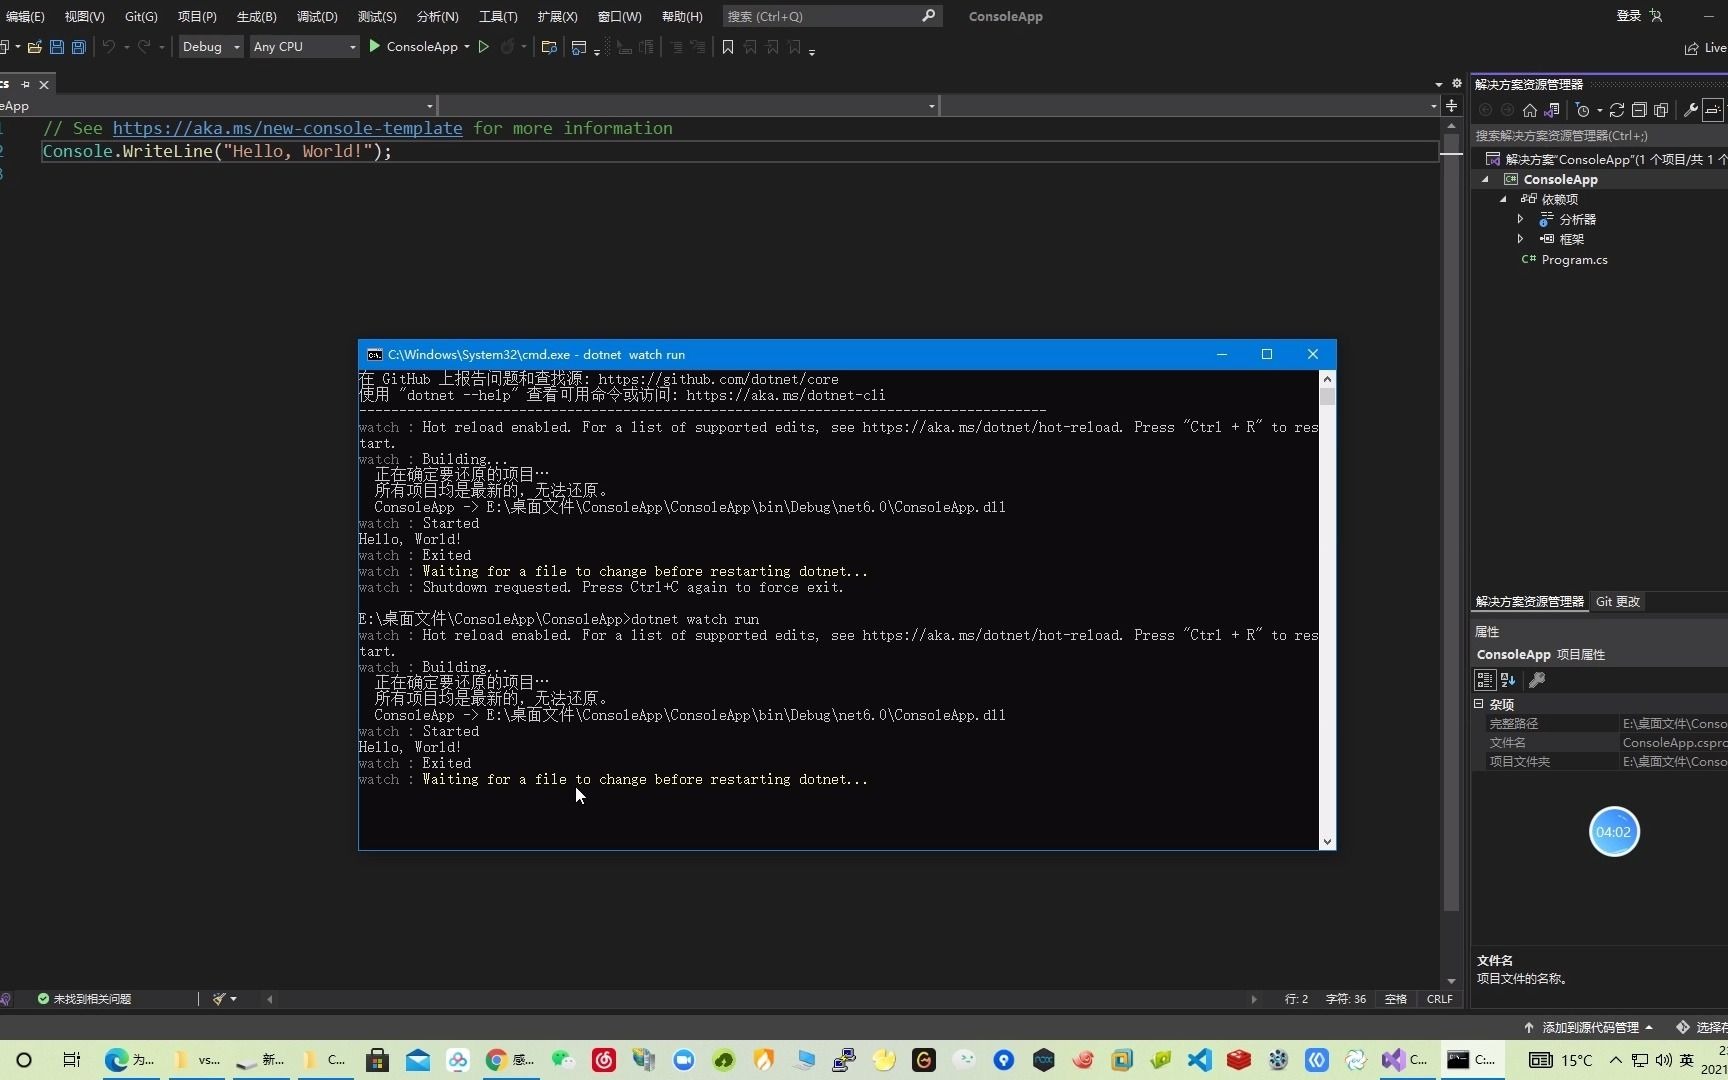Save all files with Save All icon
Screen dimensions: 1728x1080
(78, 47)
